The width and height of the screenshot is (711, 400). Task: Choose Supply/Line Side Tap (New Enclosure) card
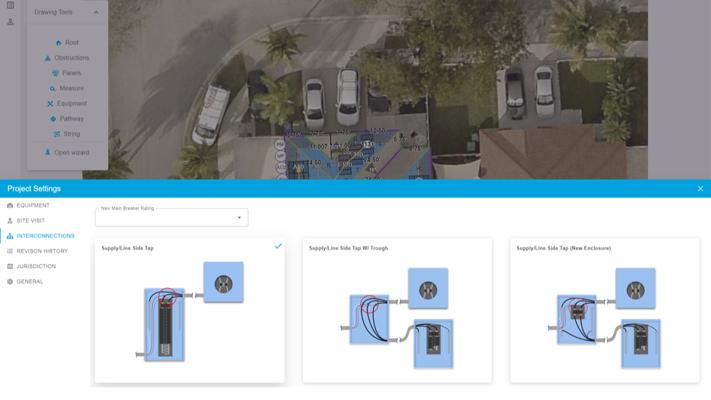pos(604,310)
